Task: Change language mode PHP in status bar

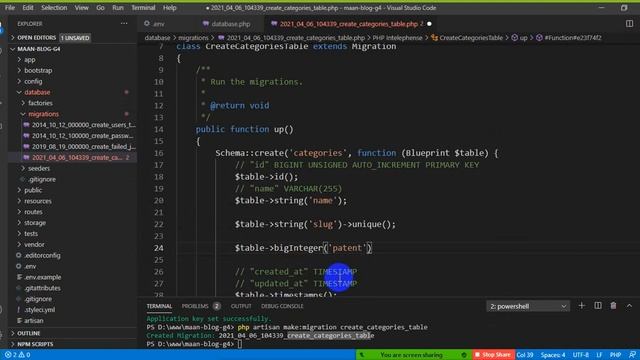Action: 615,355
